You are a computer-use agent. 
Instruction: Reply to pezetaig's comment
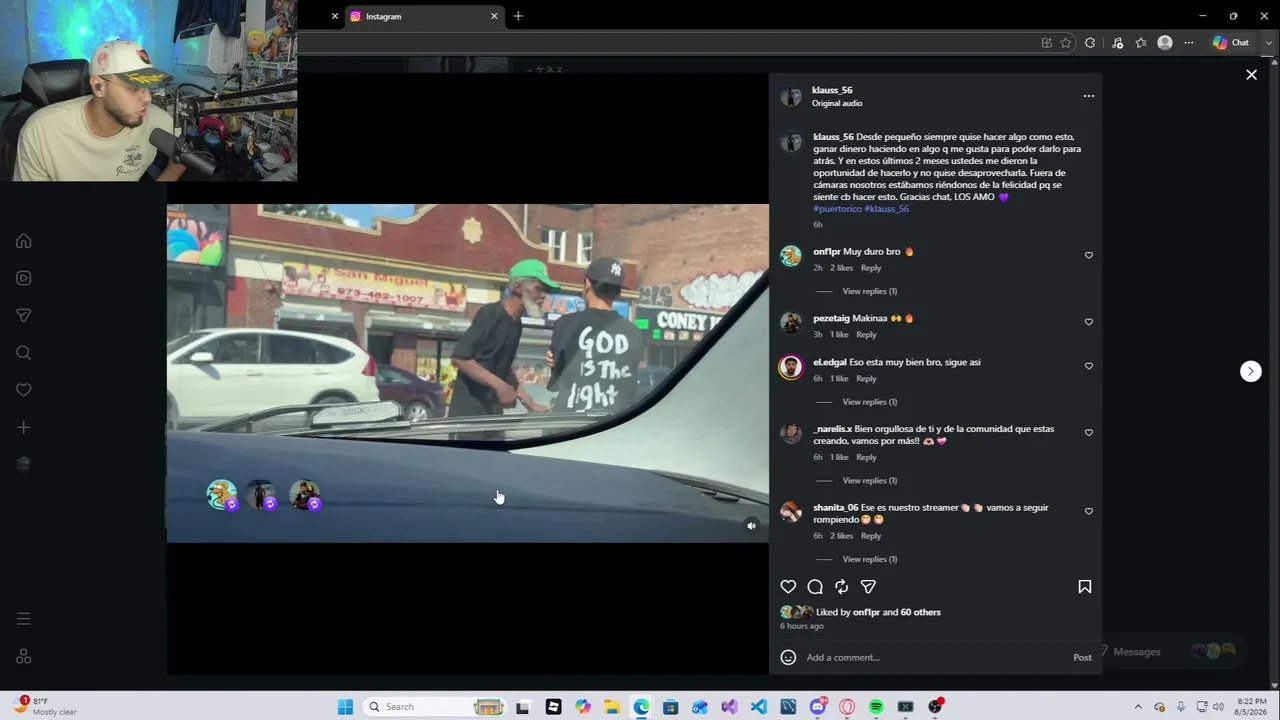point(866,335)
